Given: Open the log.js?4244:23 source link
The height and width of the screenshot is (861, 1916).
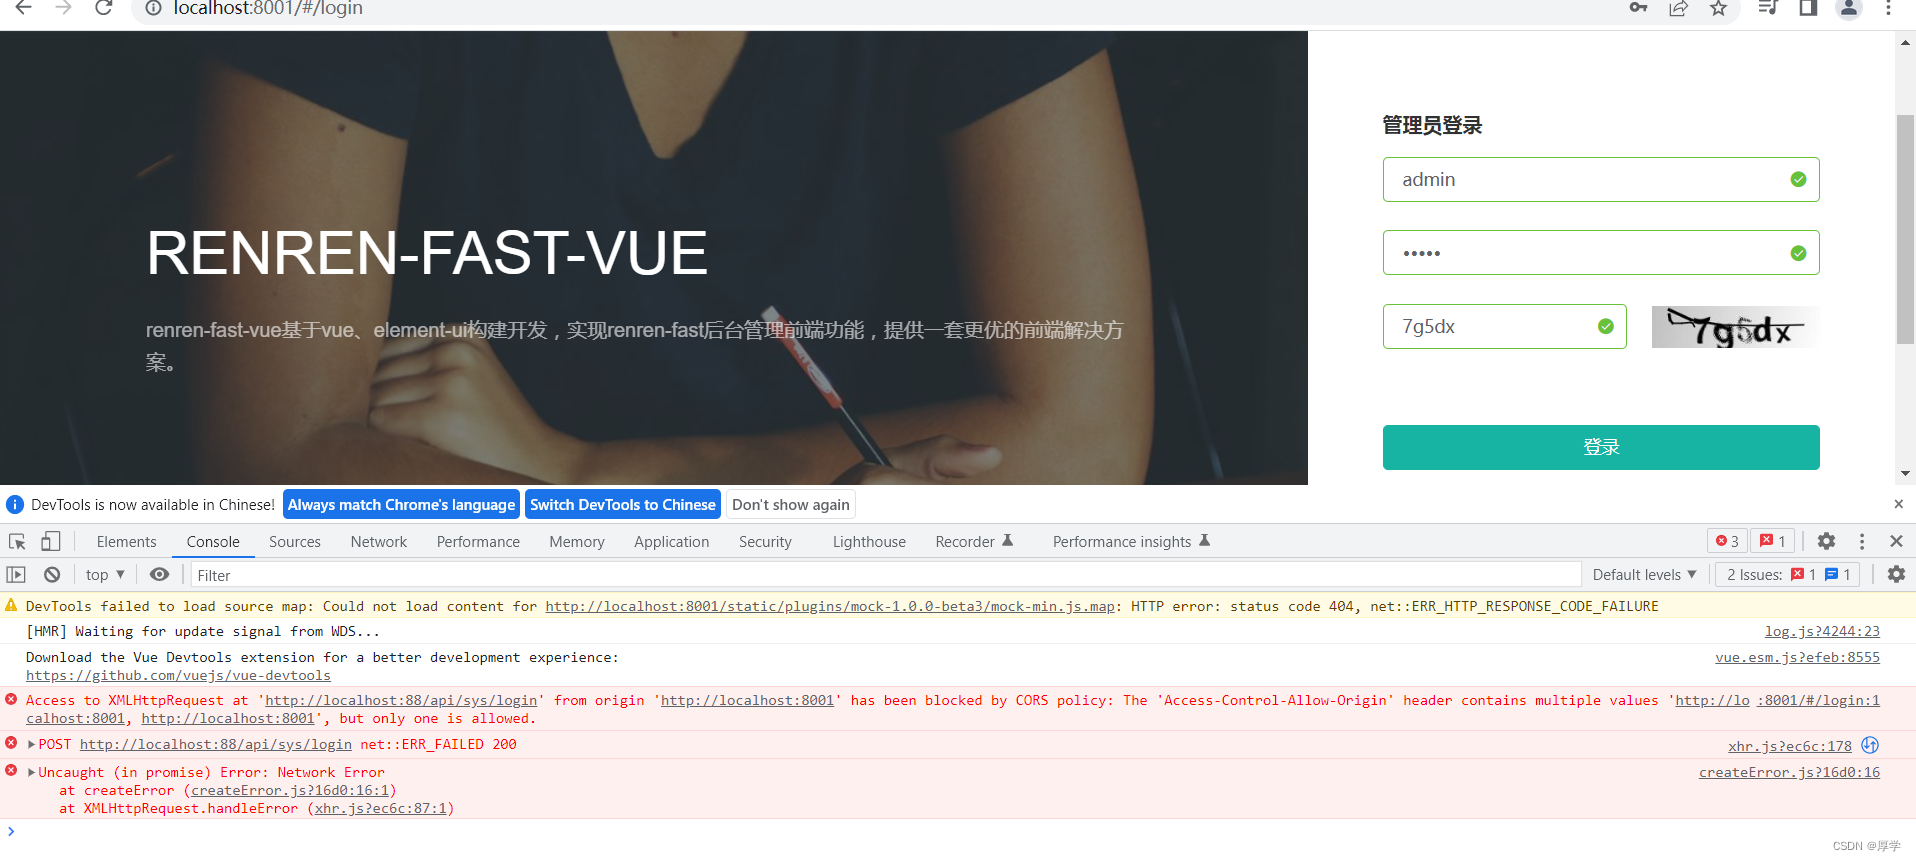Looking at the screenshot, I should [x=1822, y=631].
